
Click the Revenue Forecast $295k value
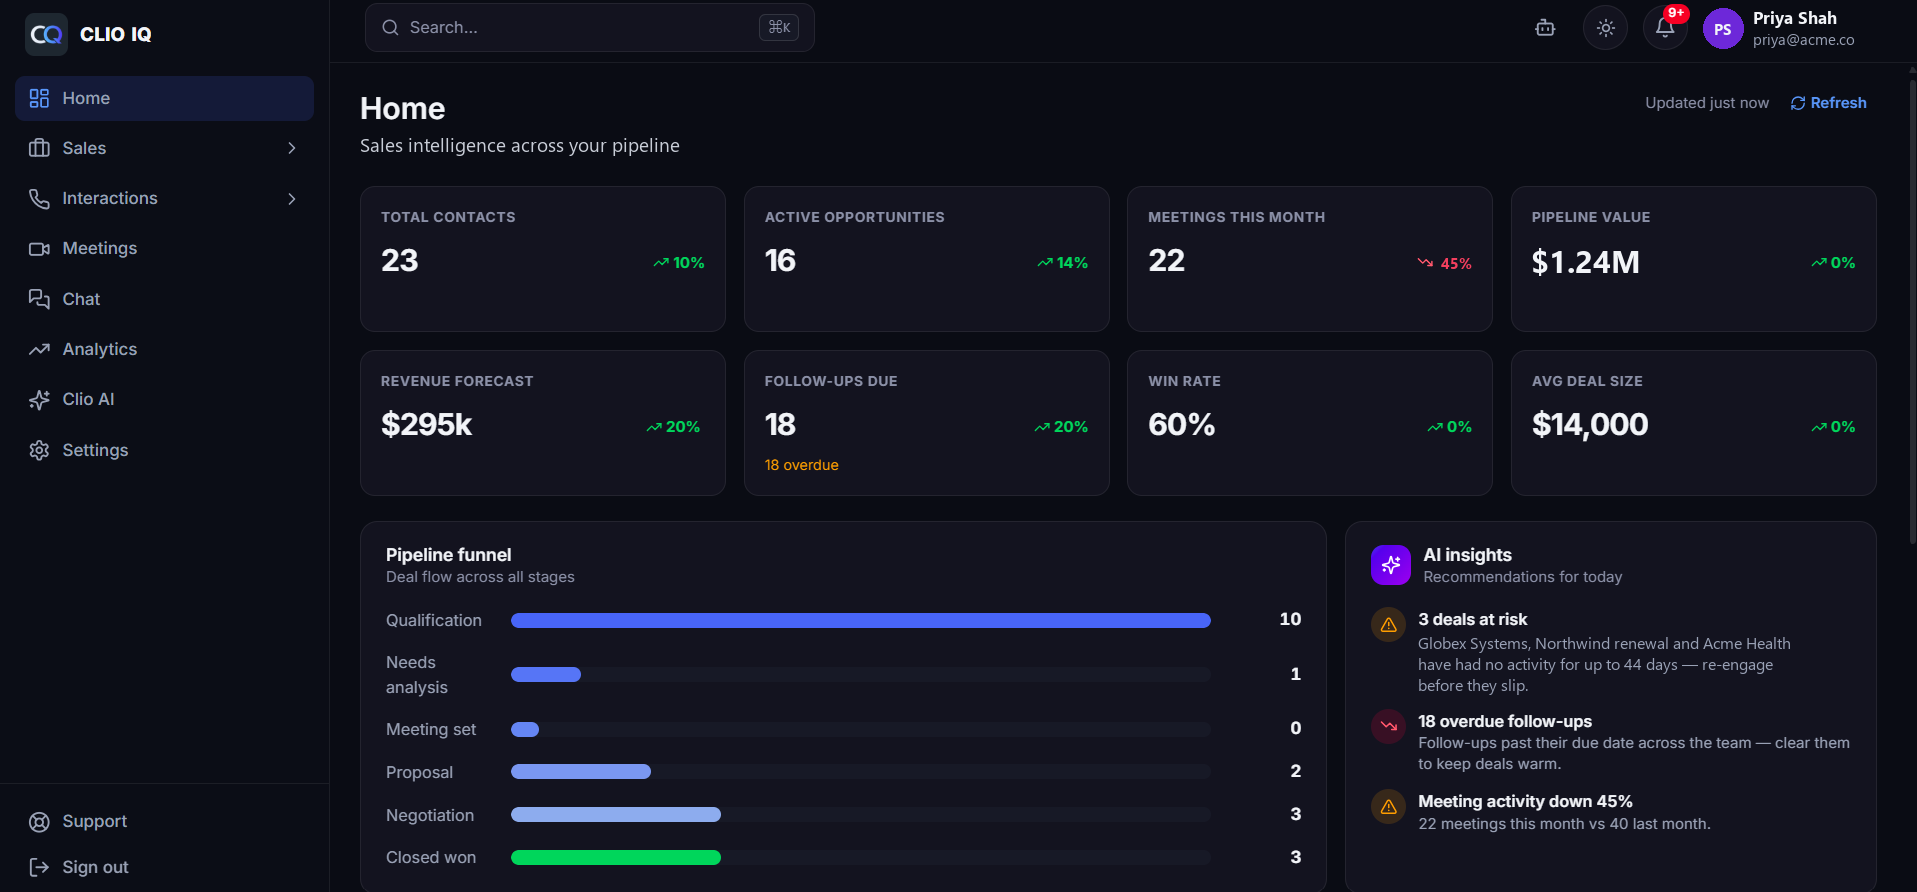pyautogui.click(x=426, y=425)
